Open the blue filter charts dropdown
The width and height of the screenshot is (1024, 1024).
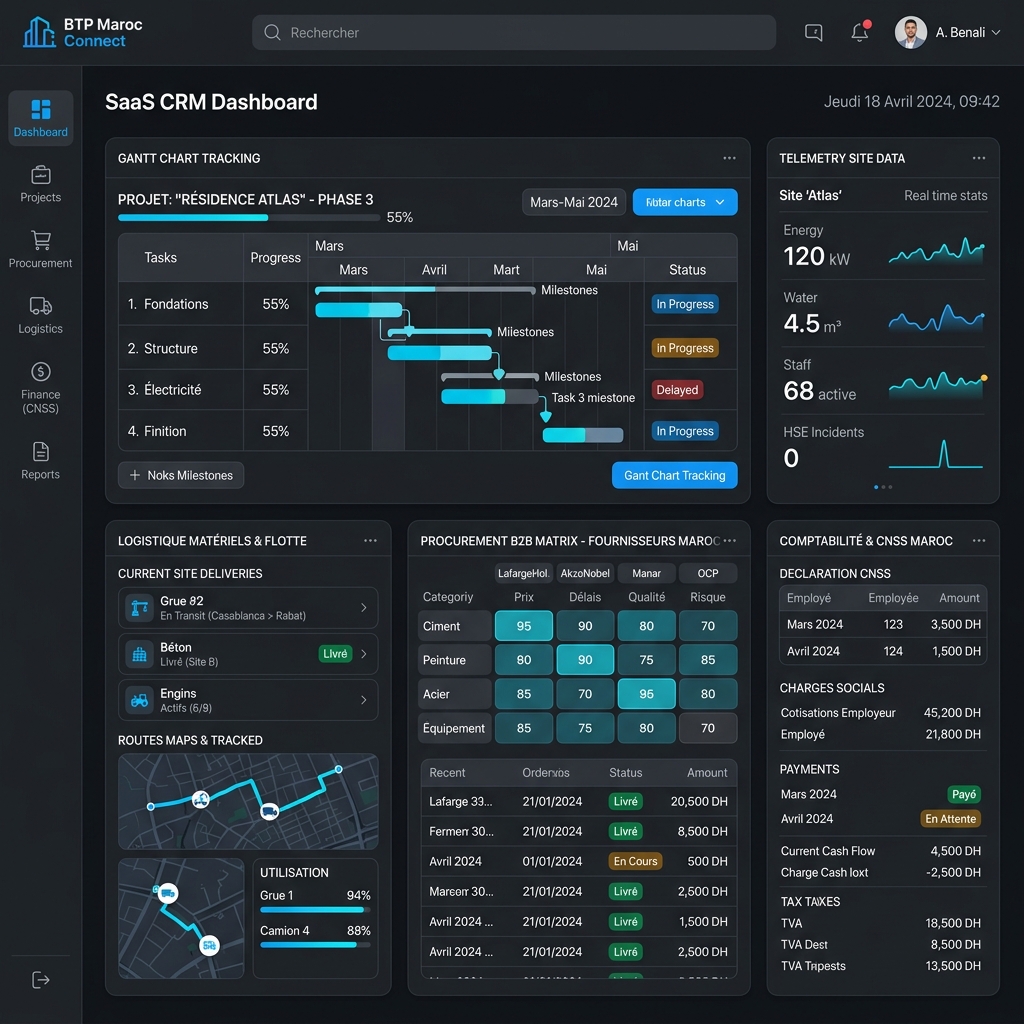pyautogui.click(x=685, y=202)
